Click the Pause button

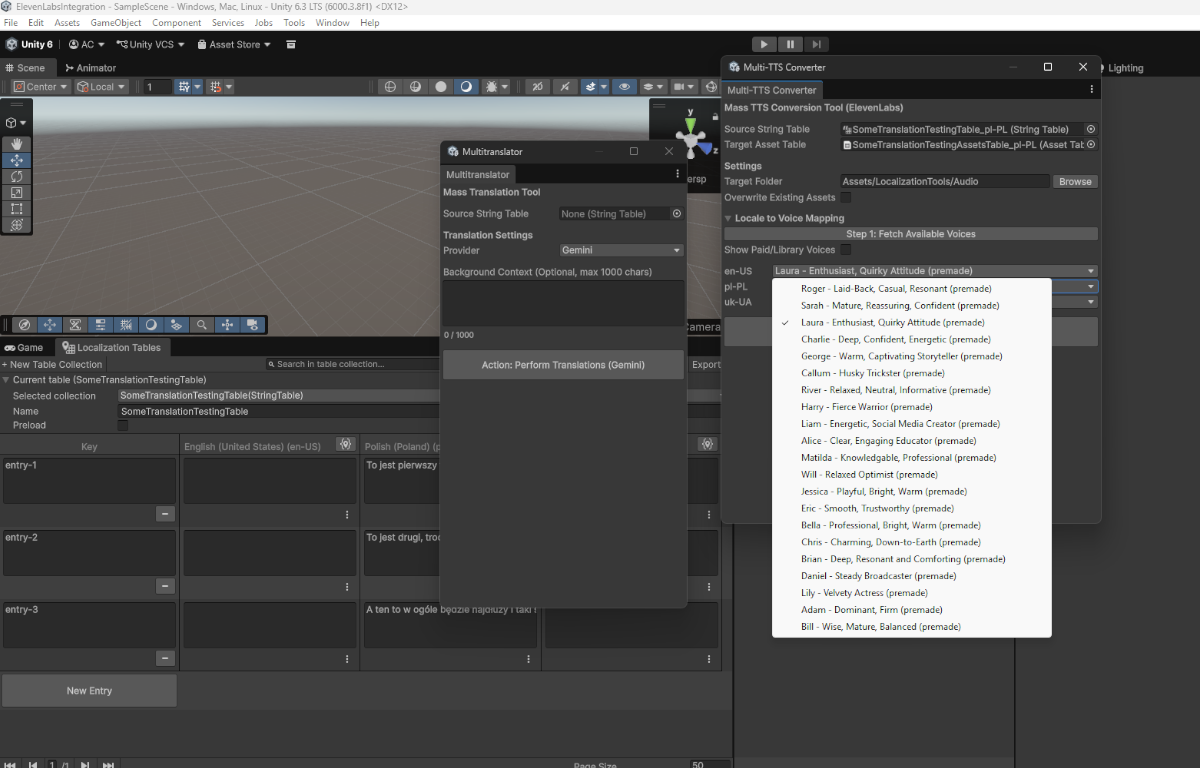tap(790, 44)
